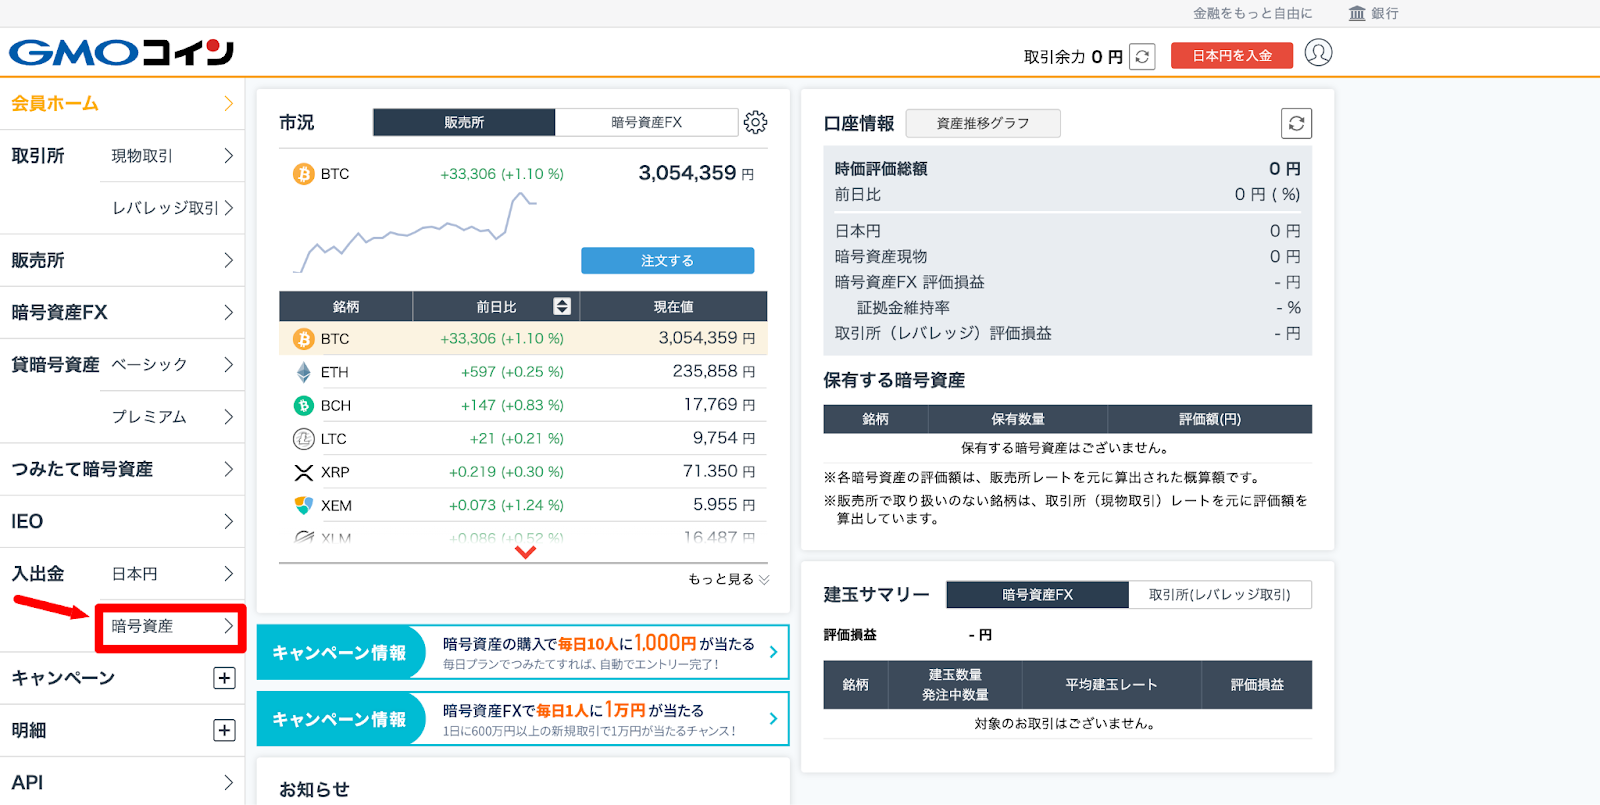Toggle the 前日比 sort icon
The height and width of the screenshot is (805, 1600).
[x=562, y=306]
